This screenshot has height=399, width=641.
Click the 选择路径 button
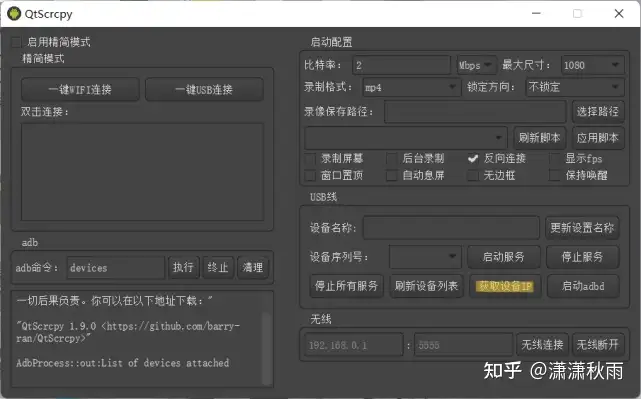598,112
